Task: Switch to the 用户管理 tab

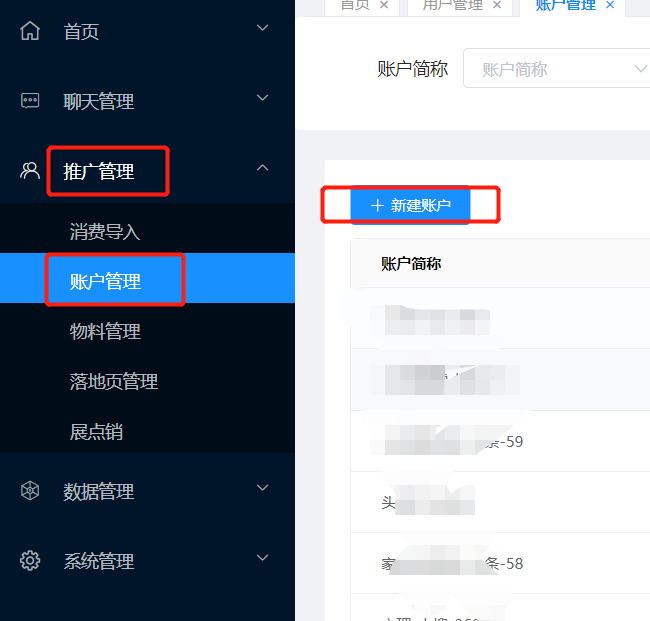Action: coord(452,5)
